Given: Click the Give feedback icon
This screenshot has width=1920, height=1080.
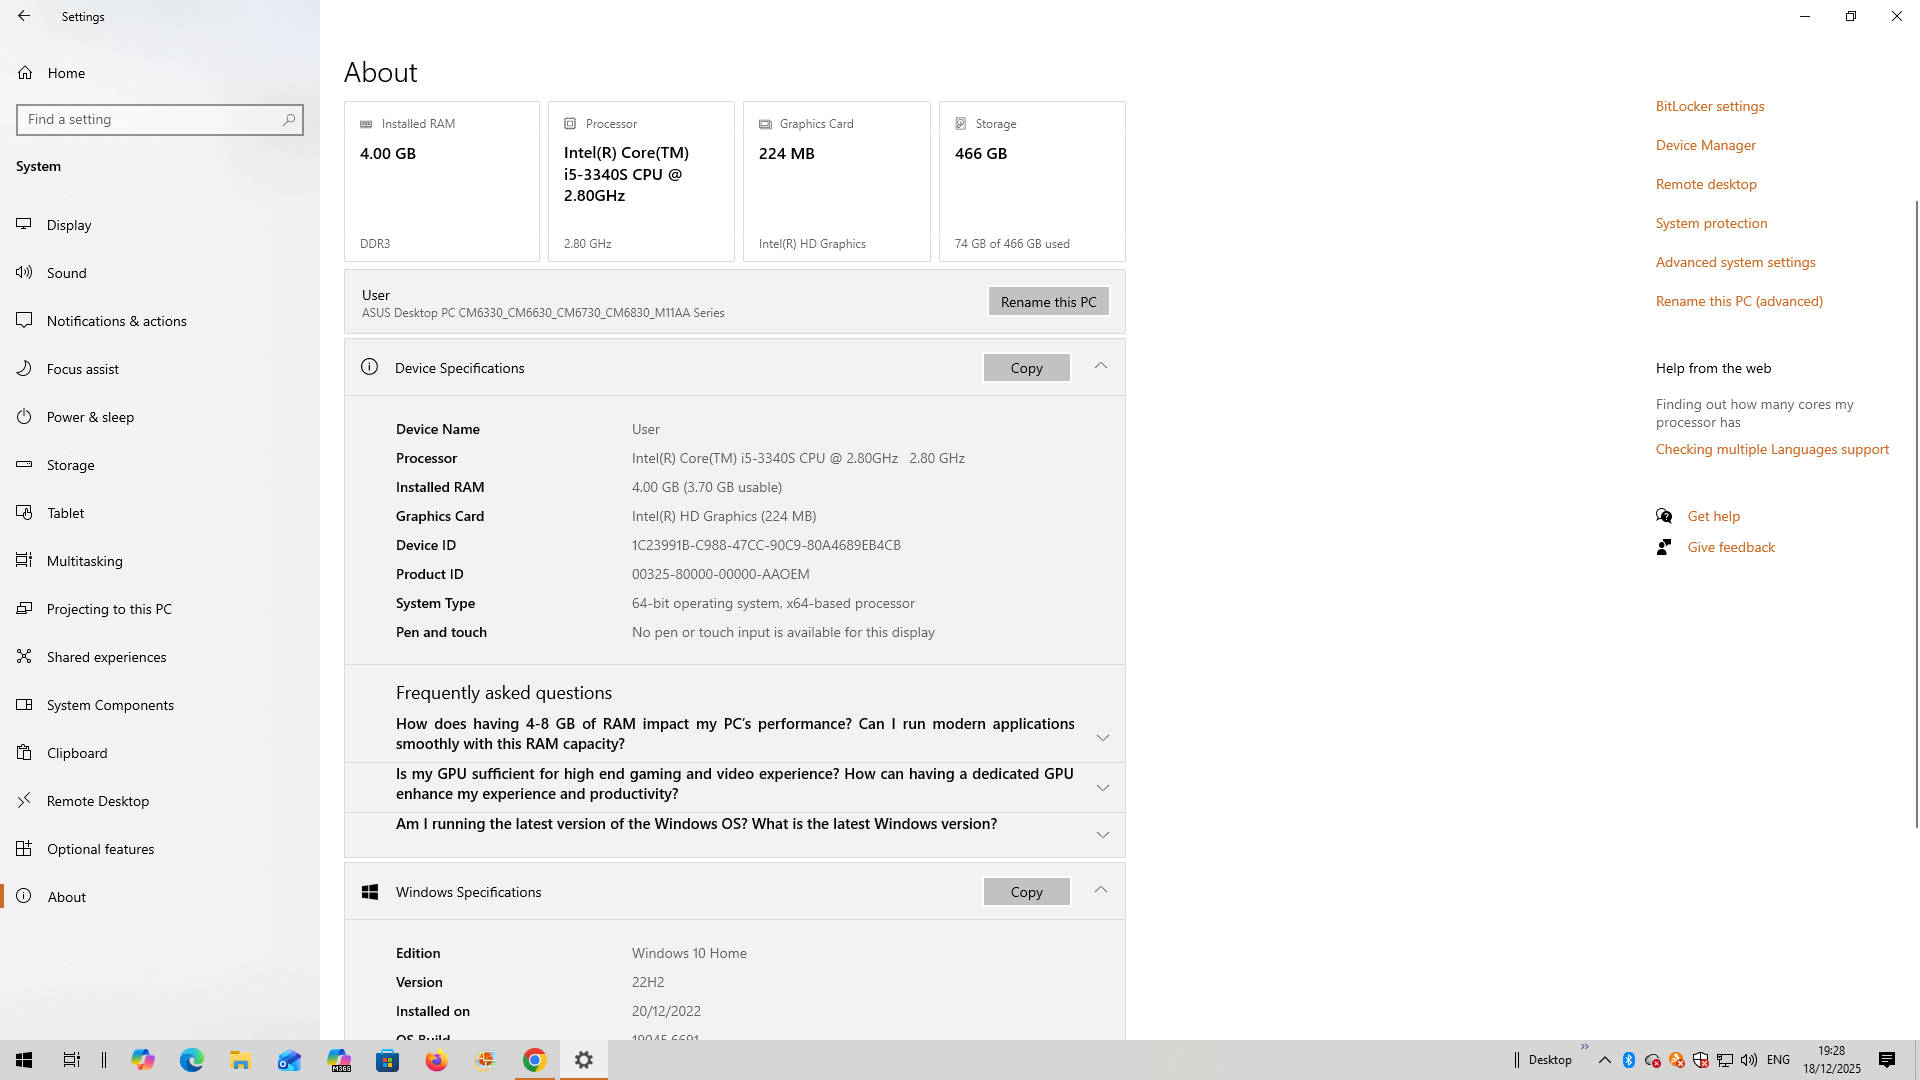Looking at the screenshot, I should (1664, 547).
